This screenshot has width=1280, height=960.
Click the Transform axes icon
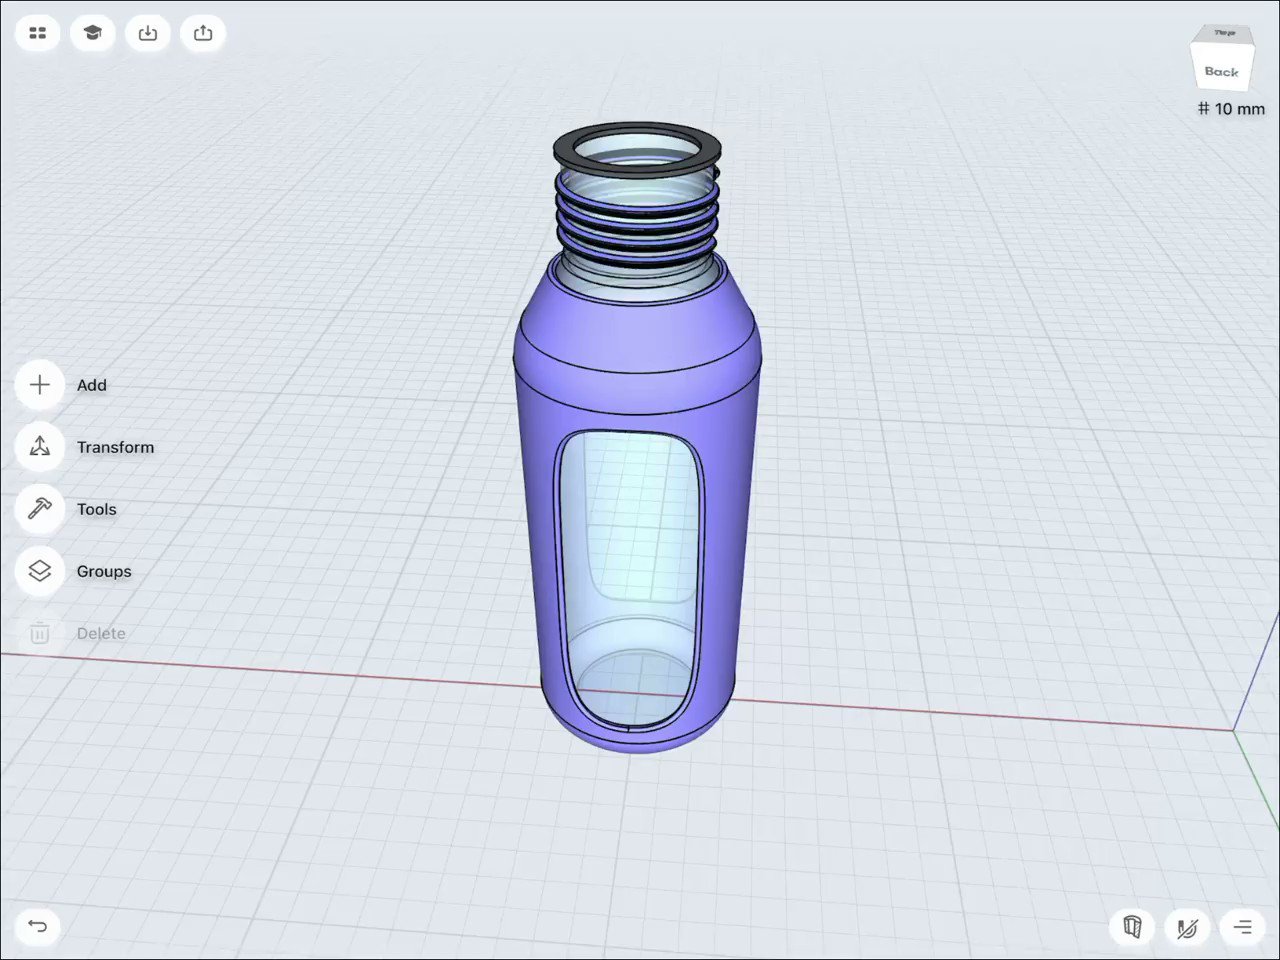pyautogui.click(x=39, y=447)
